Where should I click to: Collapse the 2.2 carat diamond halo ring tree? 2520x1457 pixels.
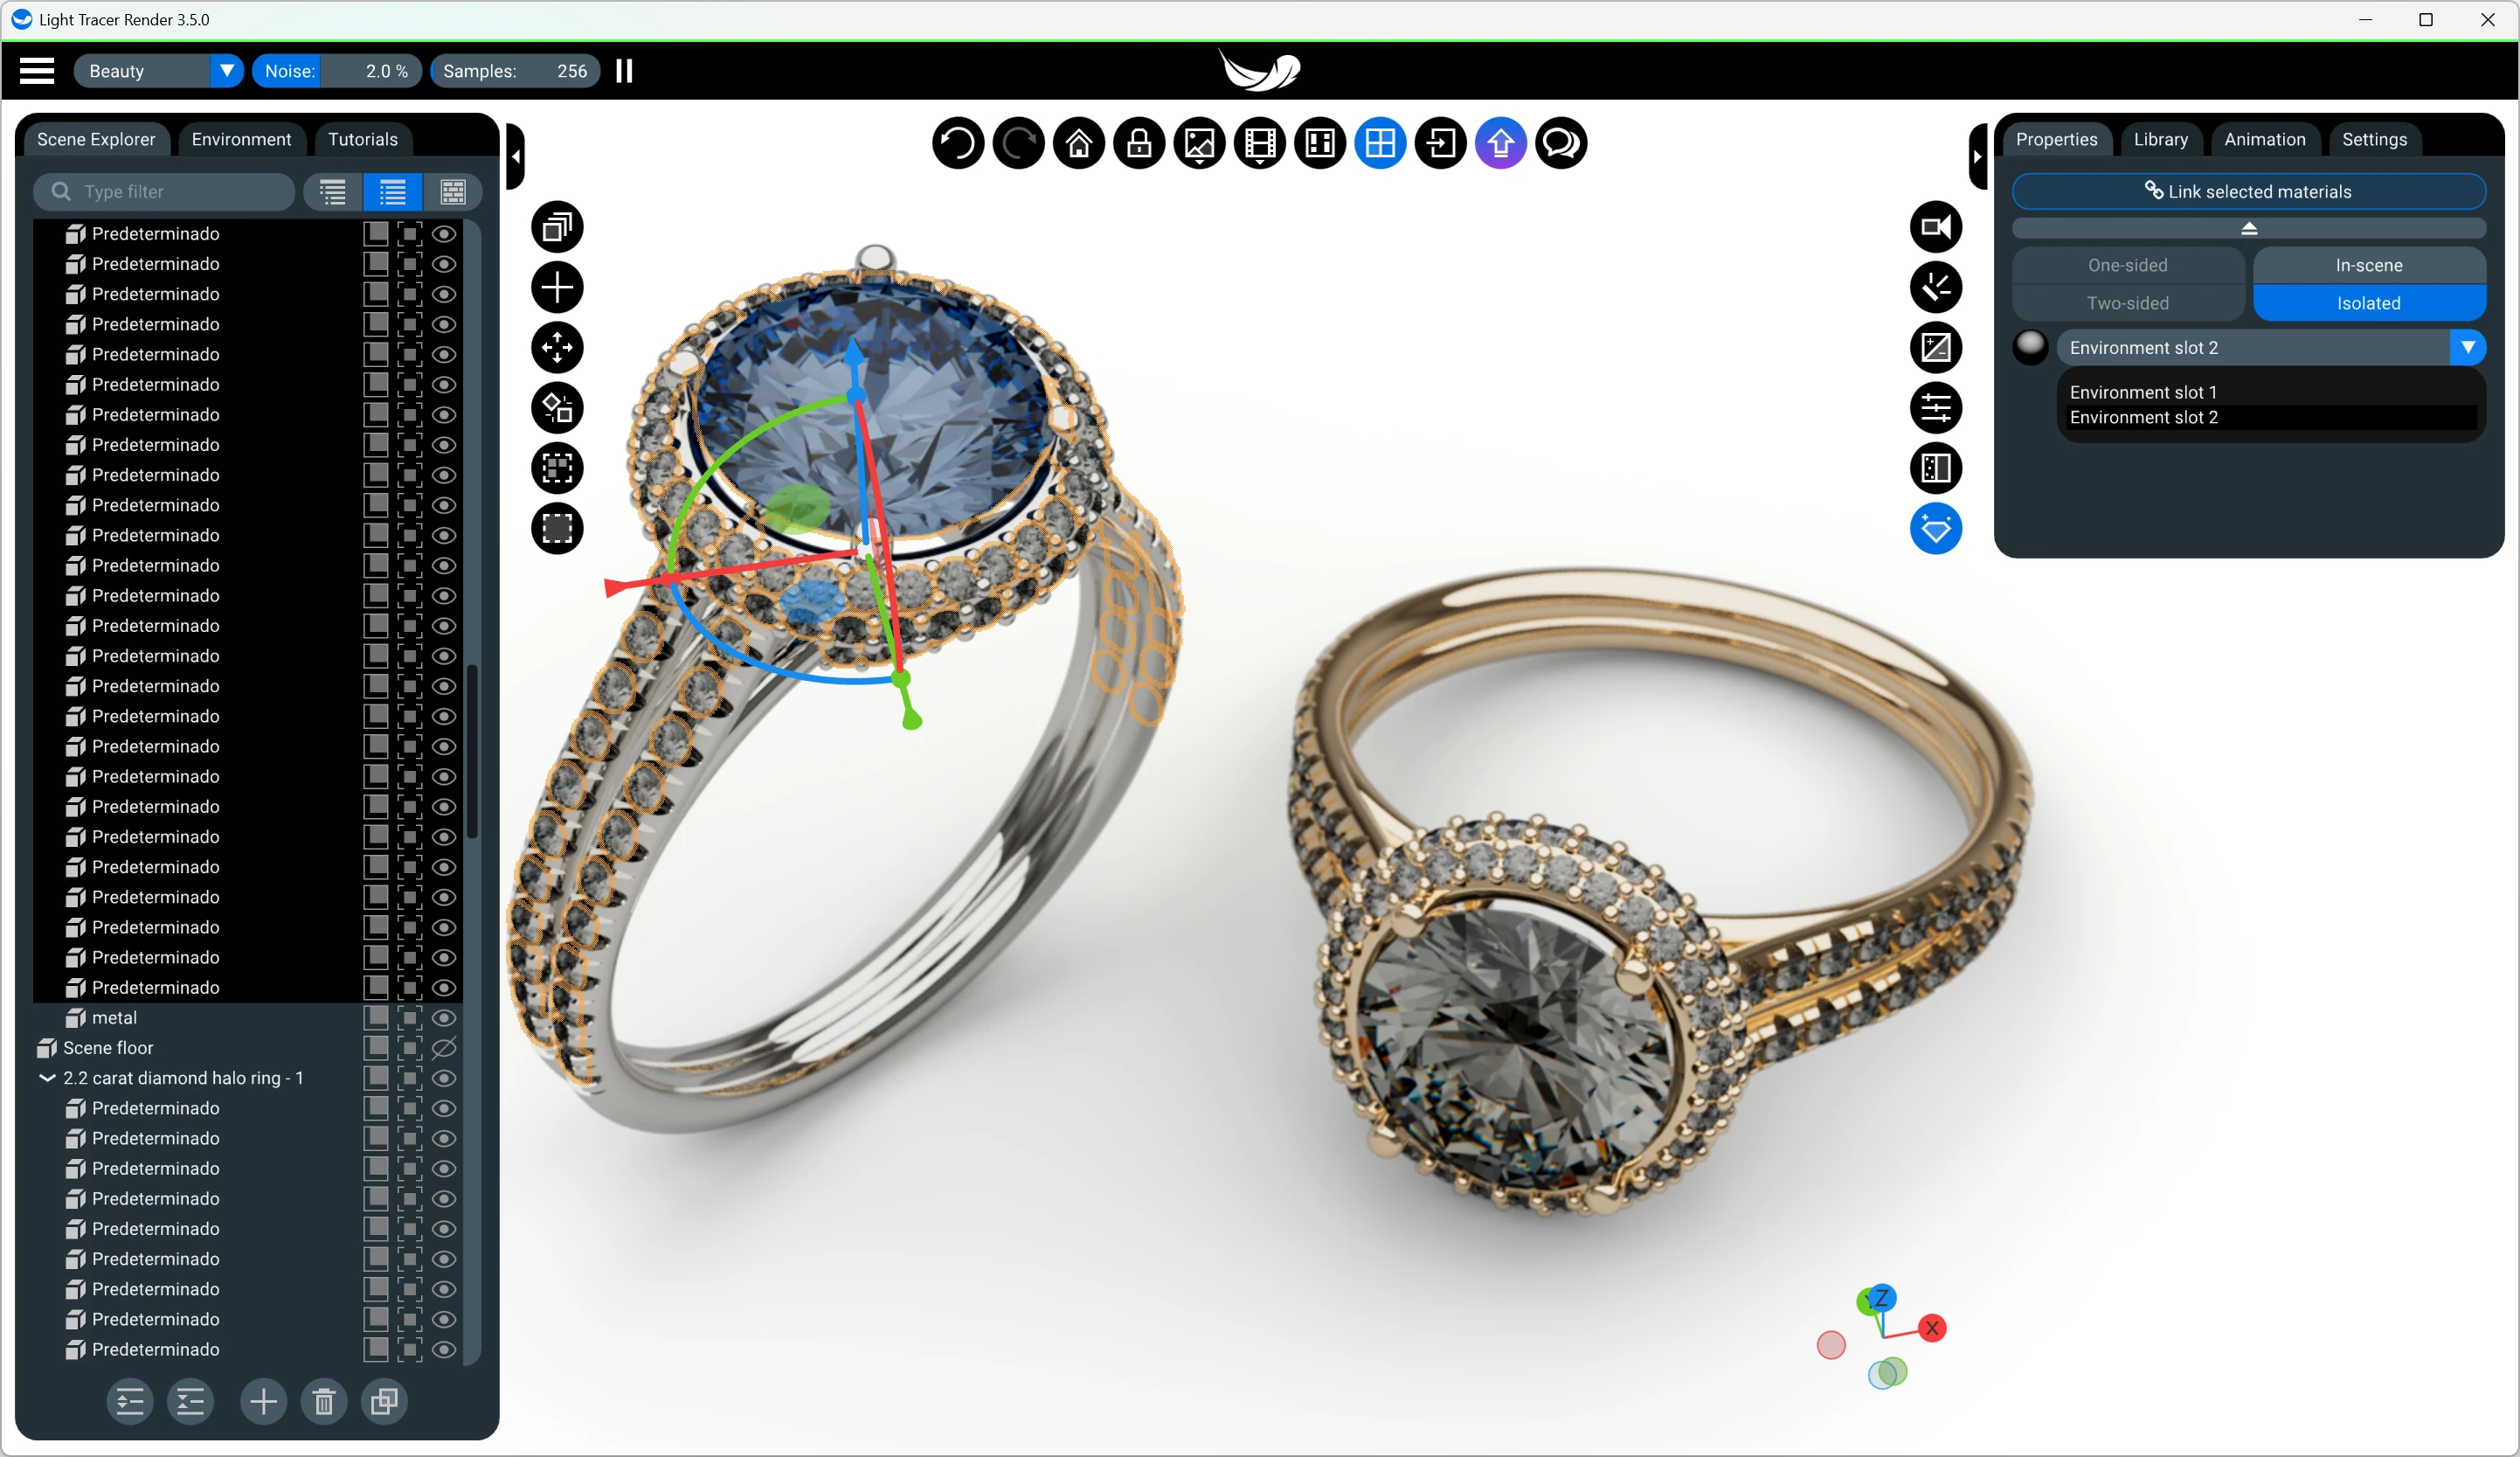point(46,1078)
